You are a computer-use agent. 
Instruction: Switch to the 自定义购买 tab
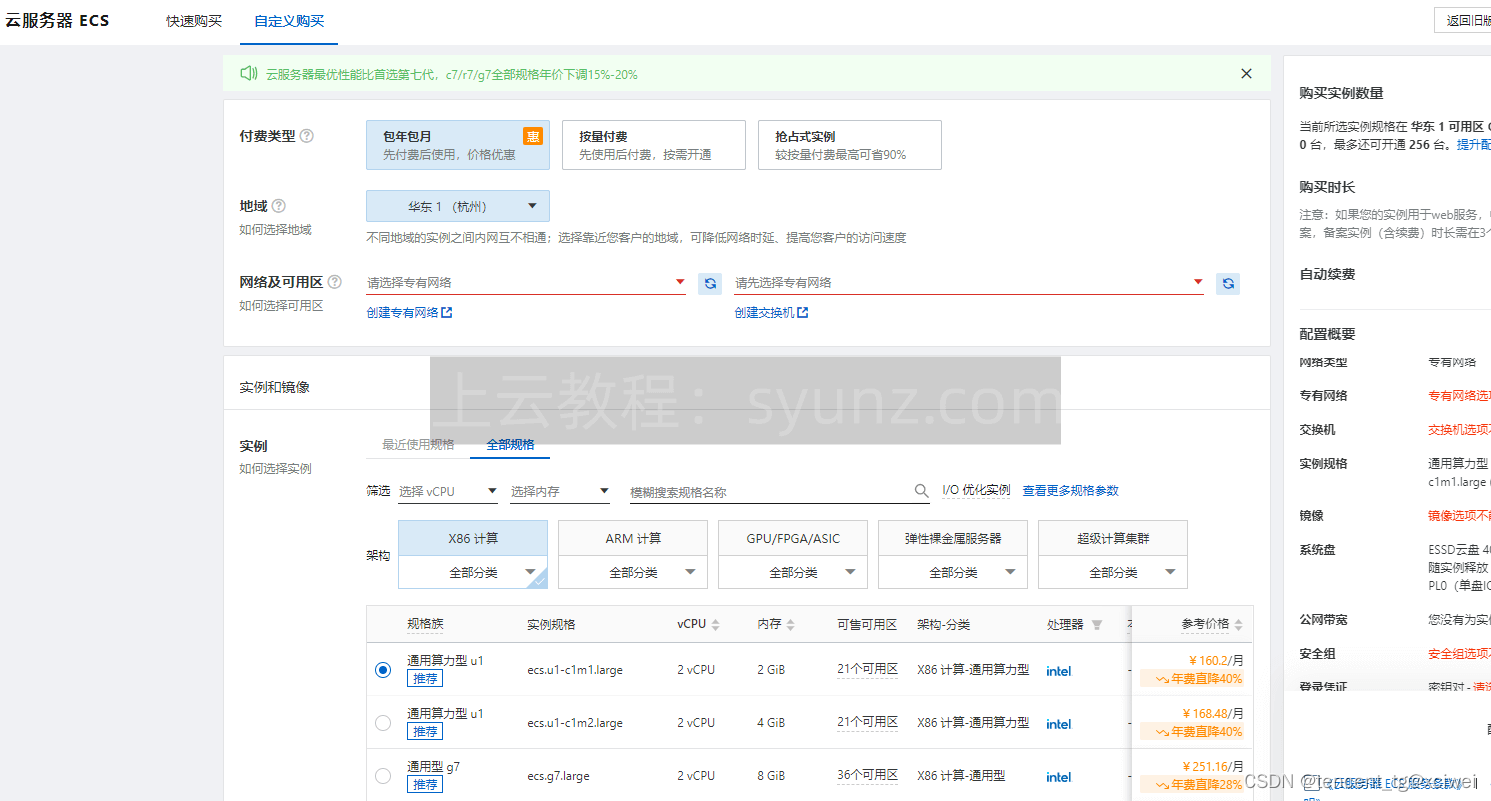(289, 21)
